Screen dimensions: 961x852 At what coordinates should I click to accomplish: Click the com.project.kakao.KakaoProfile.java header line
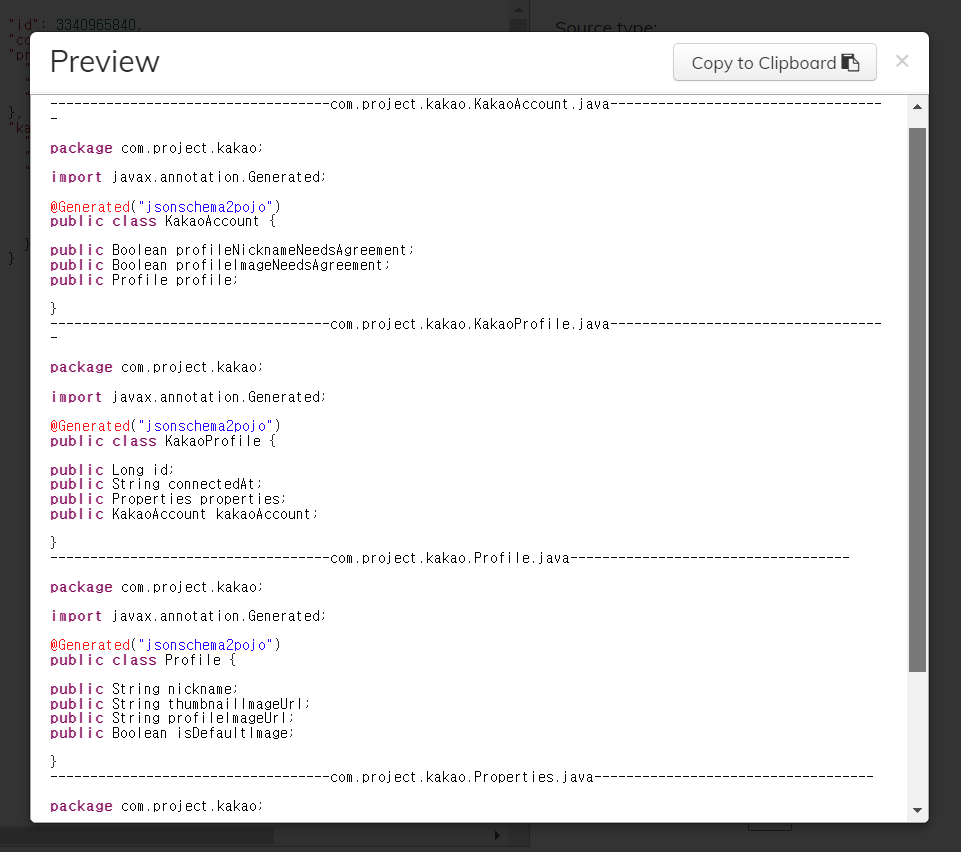[466, 324]
